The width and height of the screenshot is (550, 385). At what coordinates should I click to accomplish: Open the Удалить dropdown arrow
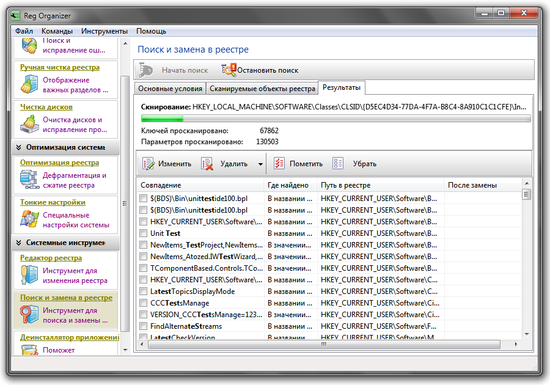coord(260,164)
